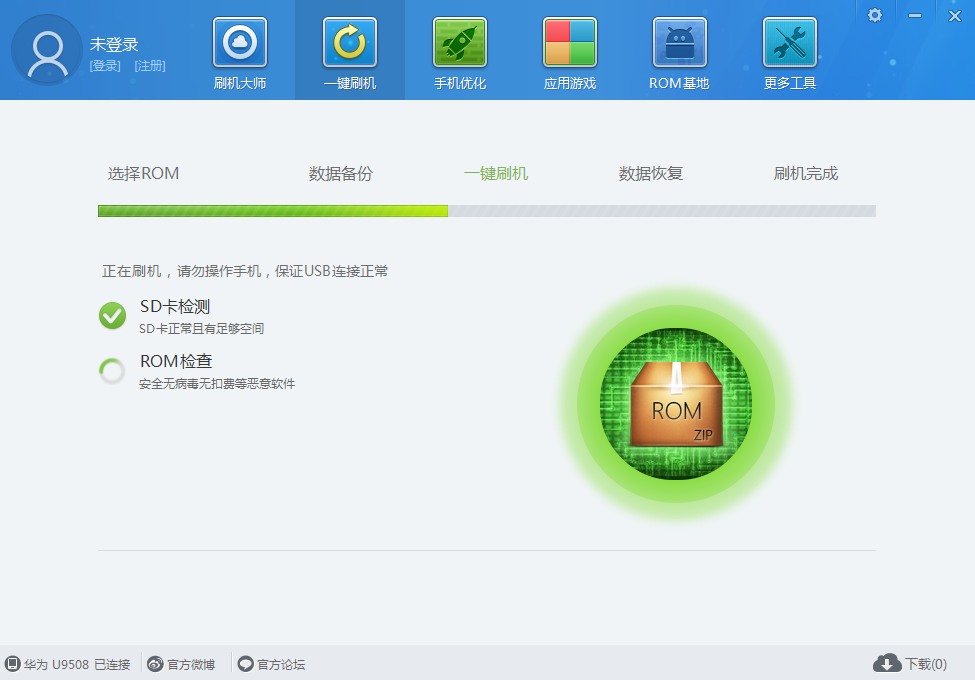Open settings gear in title bar
The width and height of the screenshot is (975, 680).
tap(875, 15)
